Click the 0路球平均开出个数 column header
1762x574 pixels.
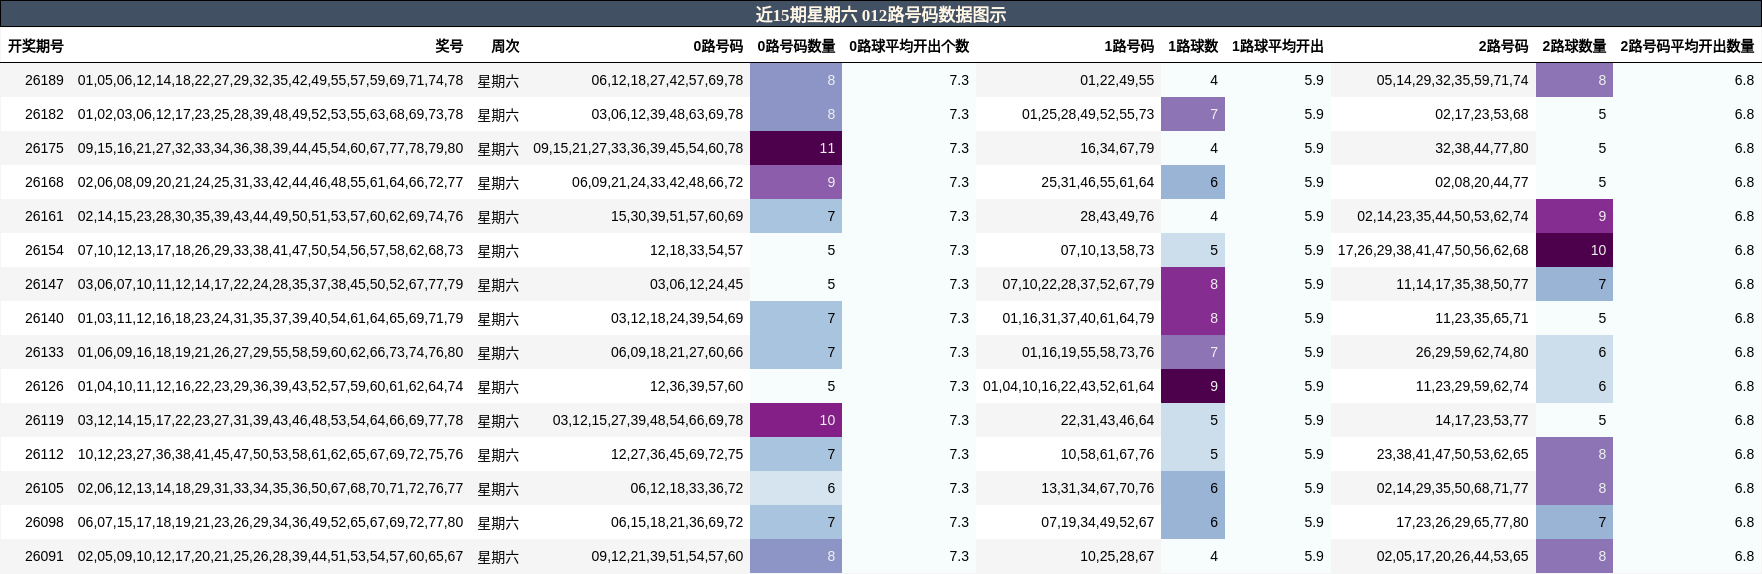[x=909, y=46]
